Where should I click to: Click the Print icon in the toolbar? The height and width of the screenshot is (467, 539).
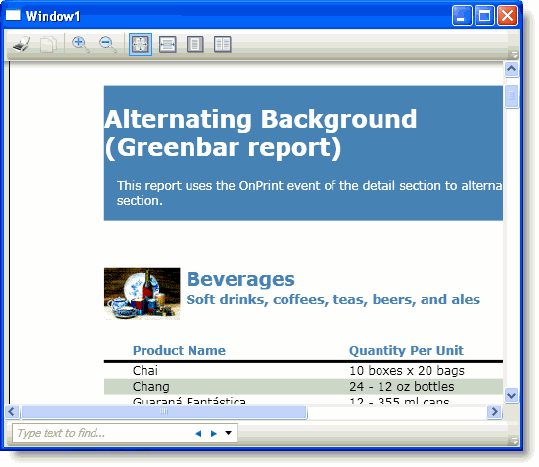(x=22, y=44)
